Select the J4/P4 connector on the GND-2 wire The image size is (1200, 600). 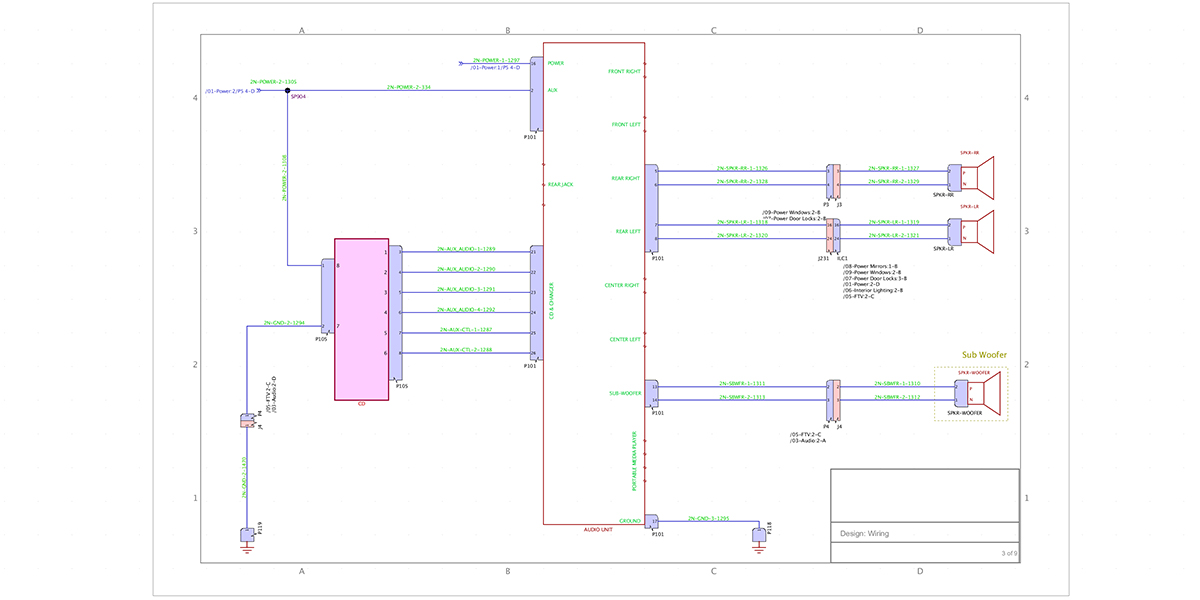247,421
